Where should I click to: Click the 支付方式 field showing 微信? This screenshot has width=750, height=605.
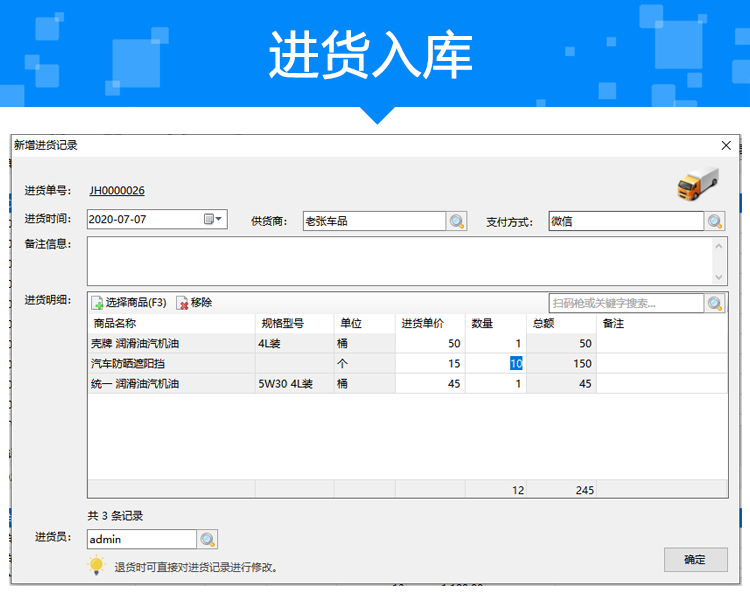click(x=626, y=221)
